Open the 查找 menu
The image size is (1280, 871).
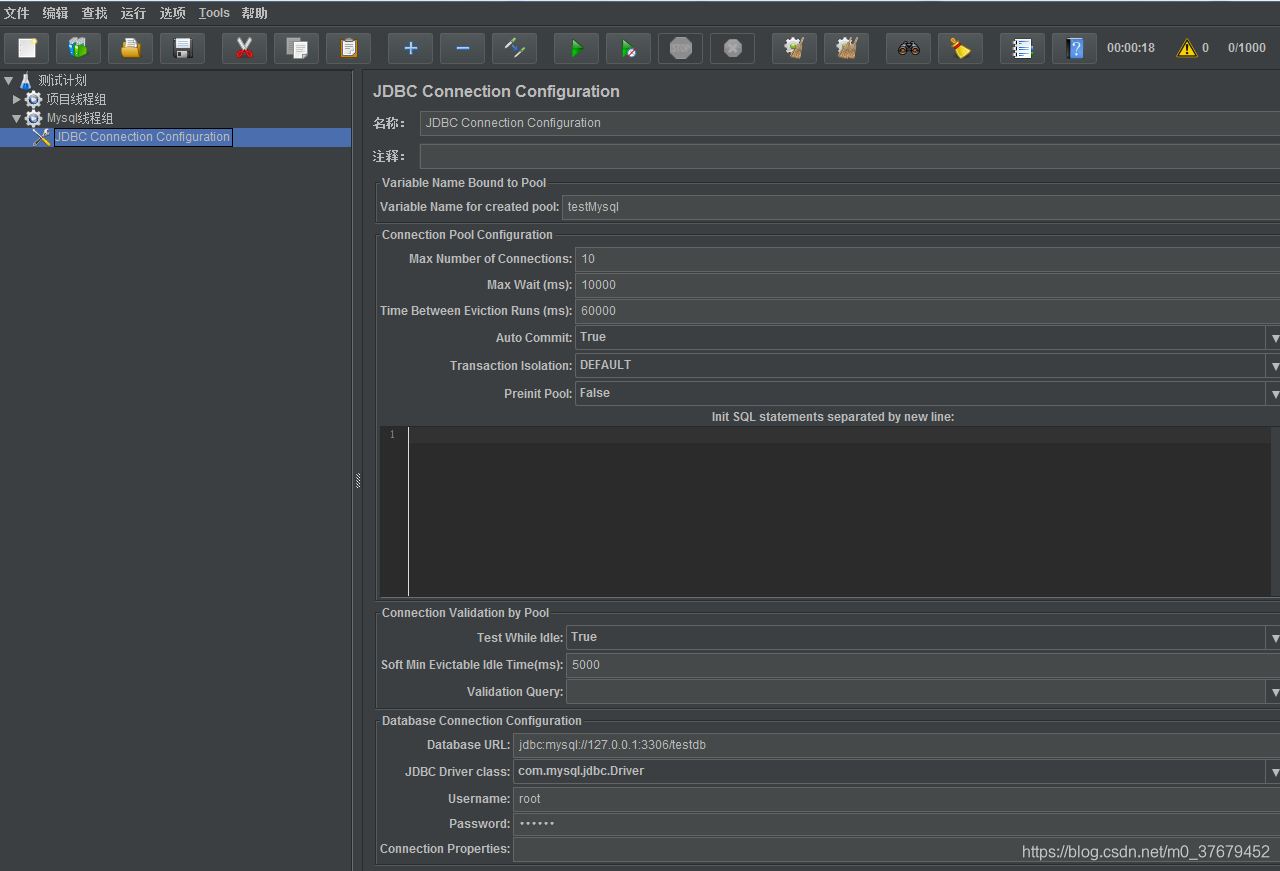[95, 13]
